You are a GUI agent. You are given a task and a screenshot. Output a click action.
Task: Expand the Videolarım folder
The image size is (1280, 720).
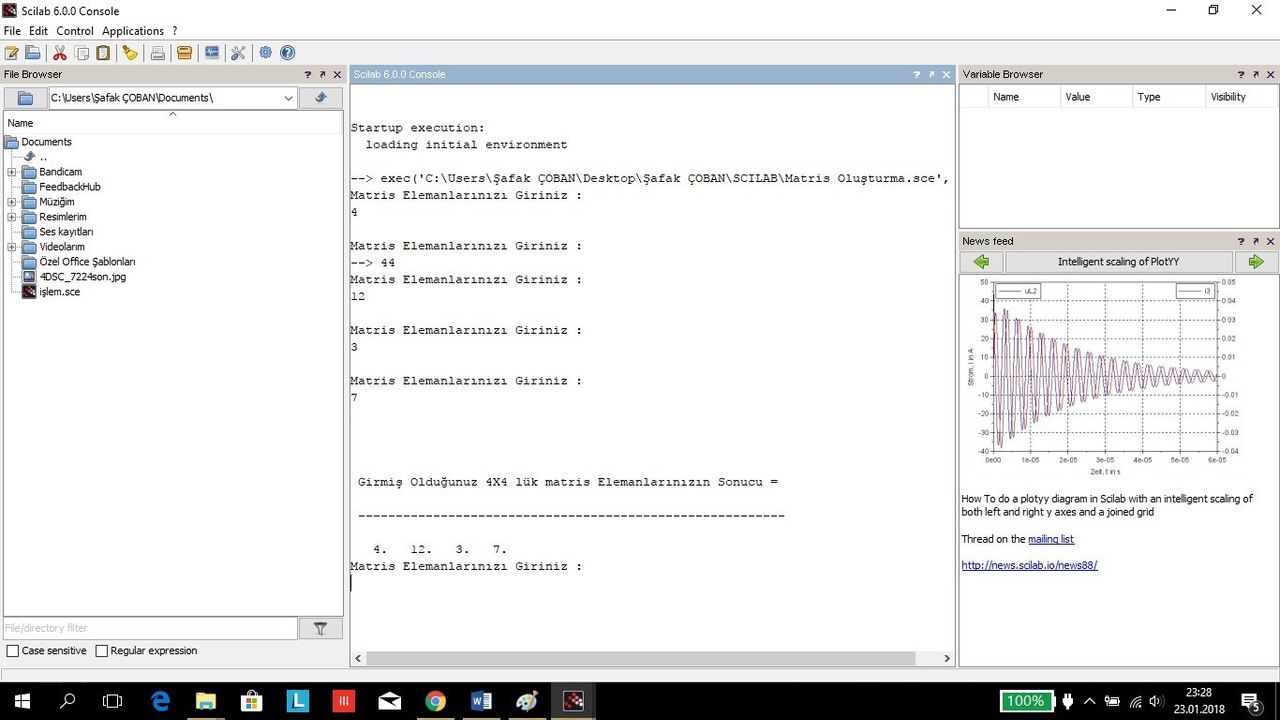tap(12, 247)
